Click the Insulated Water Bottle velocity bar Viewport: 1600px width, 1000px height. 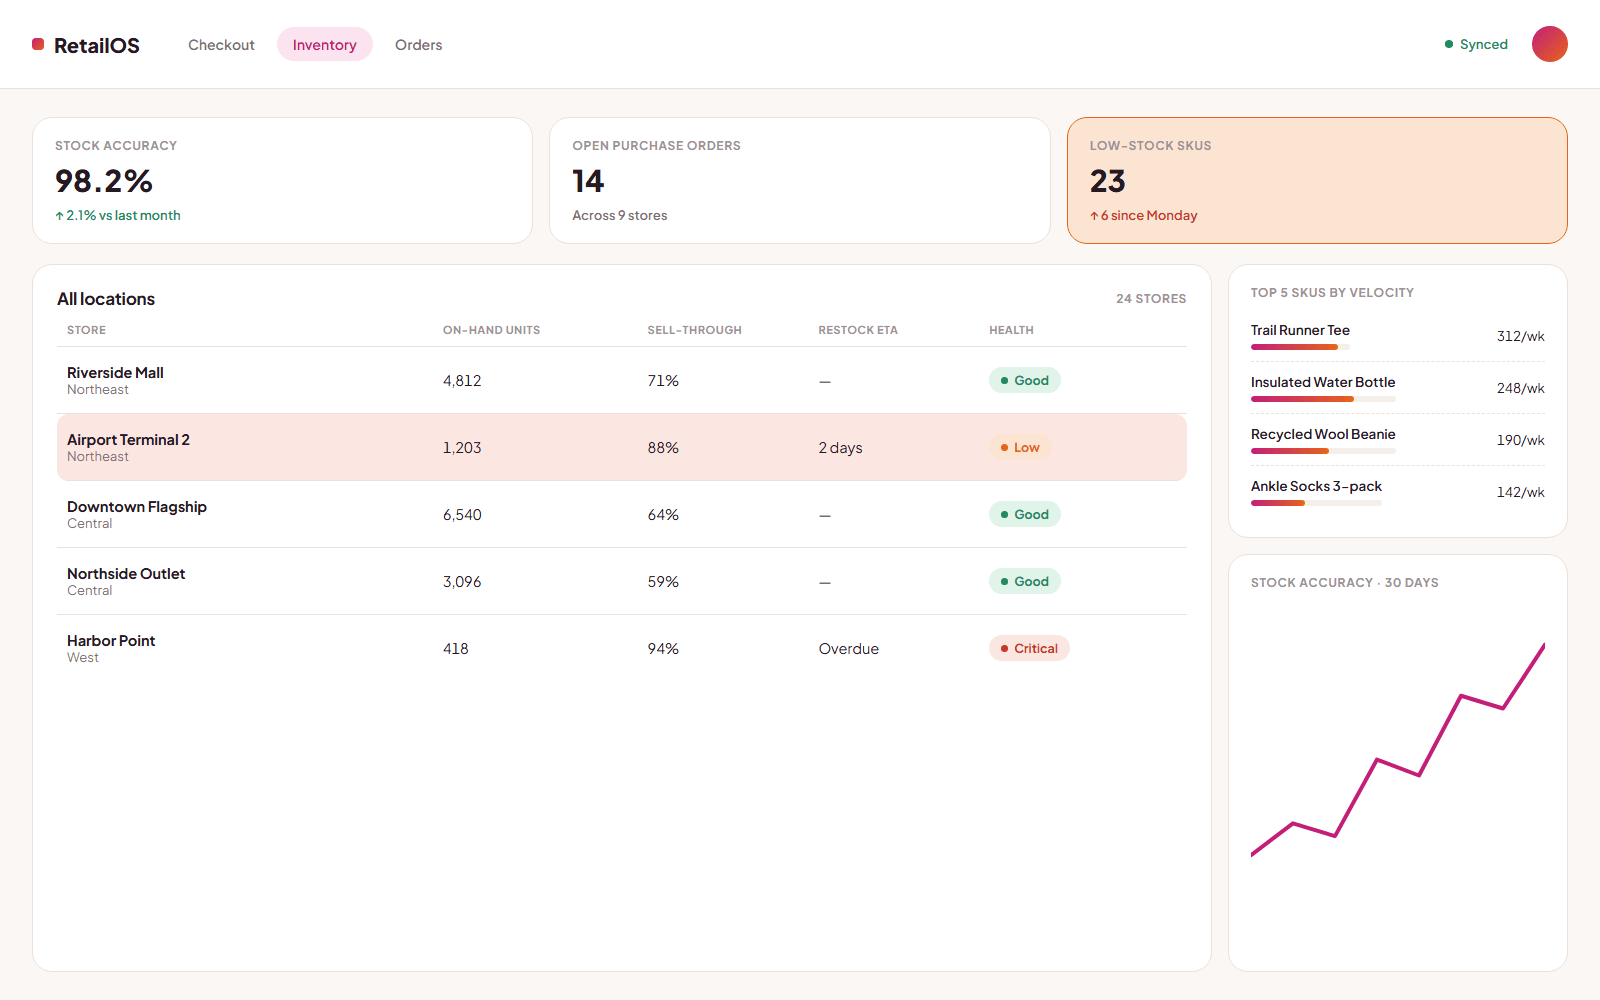click(x=1323, y=399)
